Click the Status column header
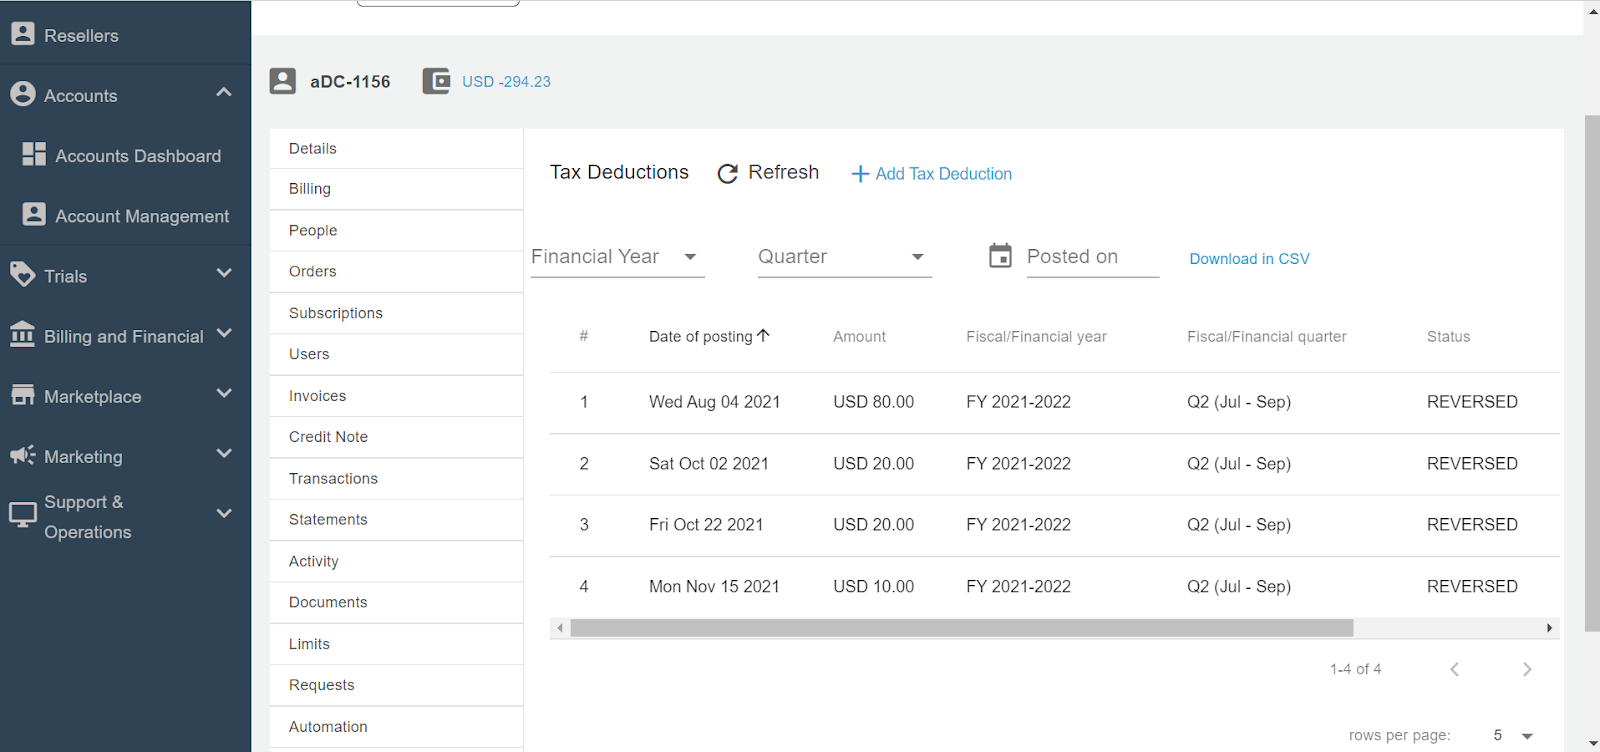The height and width of the screenshot is (752, 1600). pyautogui.click(x=1448, y=337)
